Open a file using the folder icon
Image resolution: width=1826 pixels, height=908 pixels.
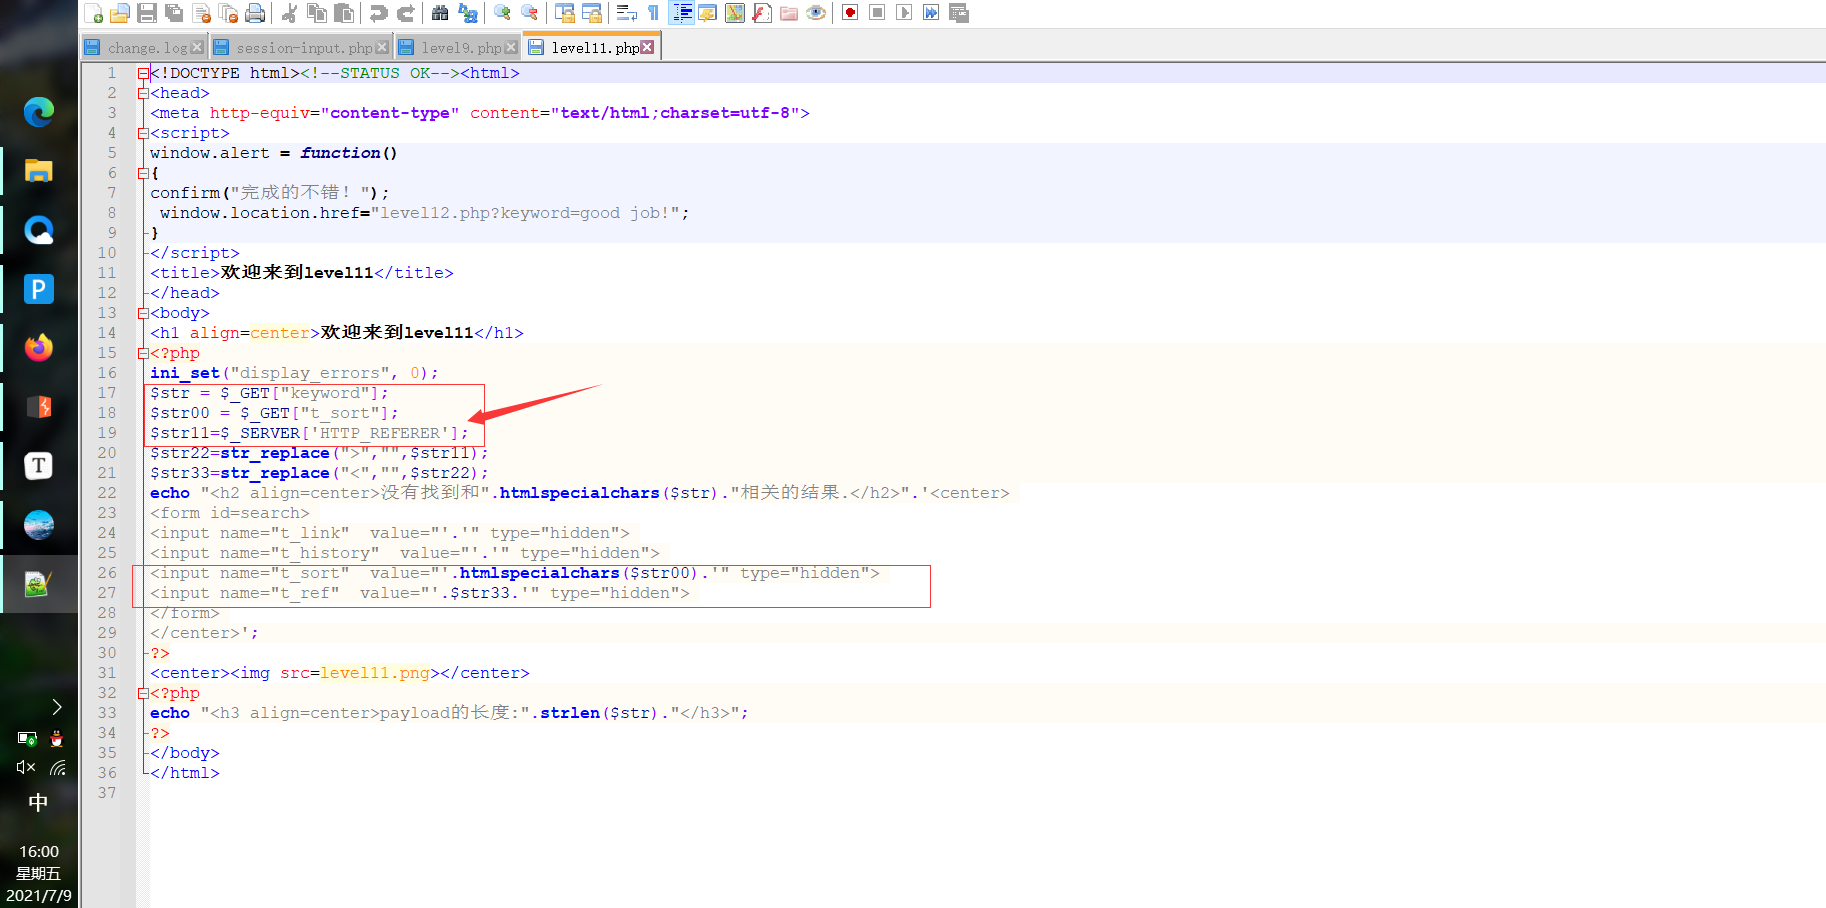[x=120, y=13]
